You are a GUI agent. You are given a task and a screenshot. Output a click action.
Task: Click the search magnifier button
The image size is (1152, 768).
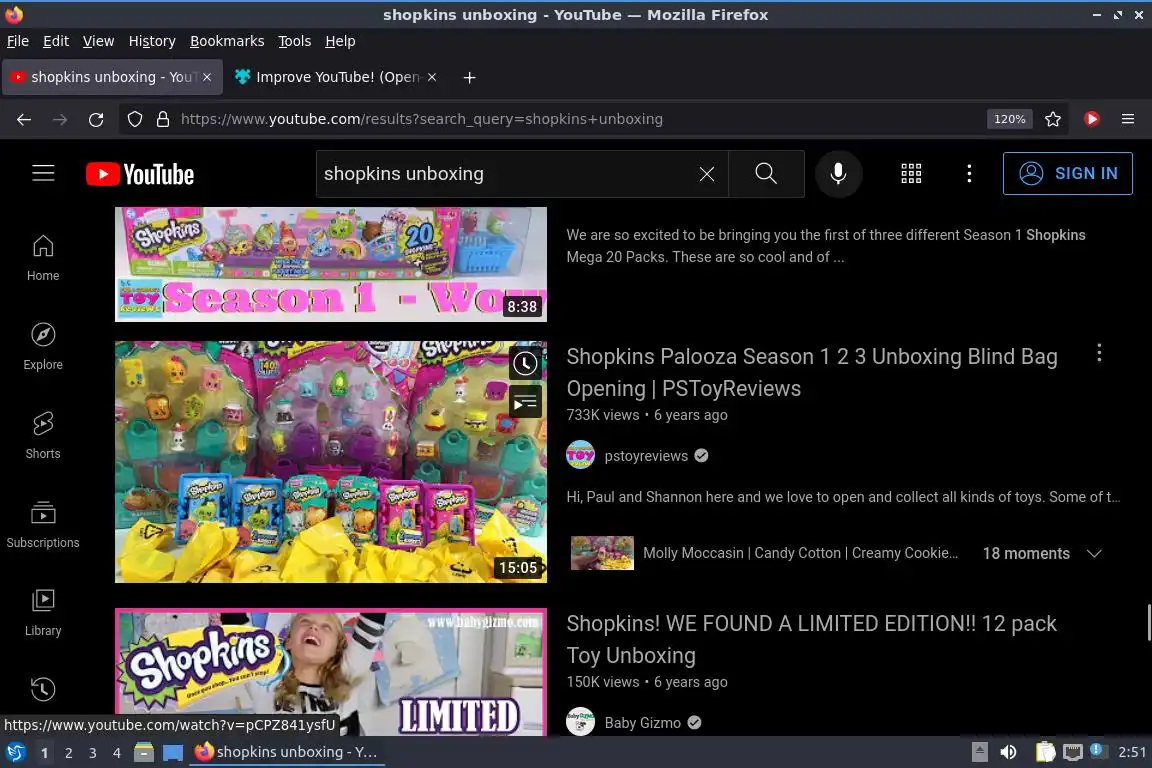pyautogui.click(x=766, y=173)
